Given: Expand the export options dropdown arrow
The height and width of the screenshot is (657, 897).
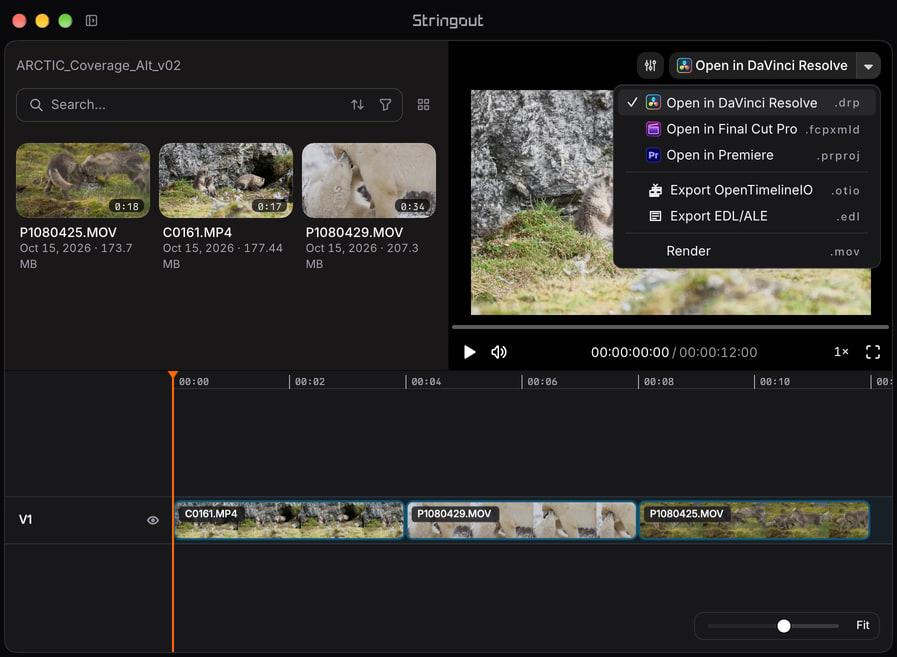Looking at the screenshot, I should click(x=868, y=66).
